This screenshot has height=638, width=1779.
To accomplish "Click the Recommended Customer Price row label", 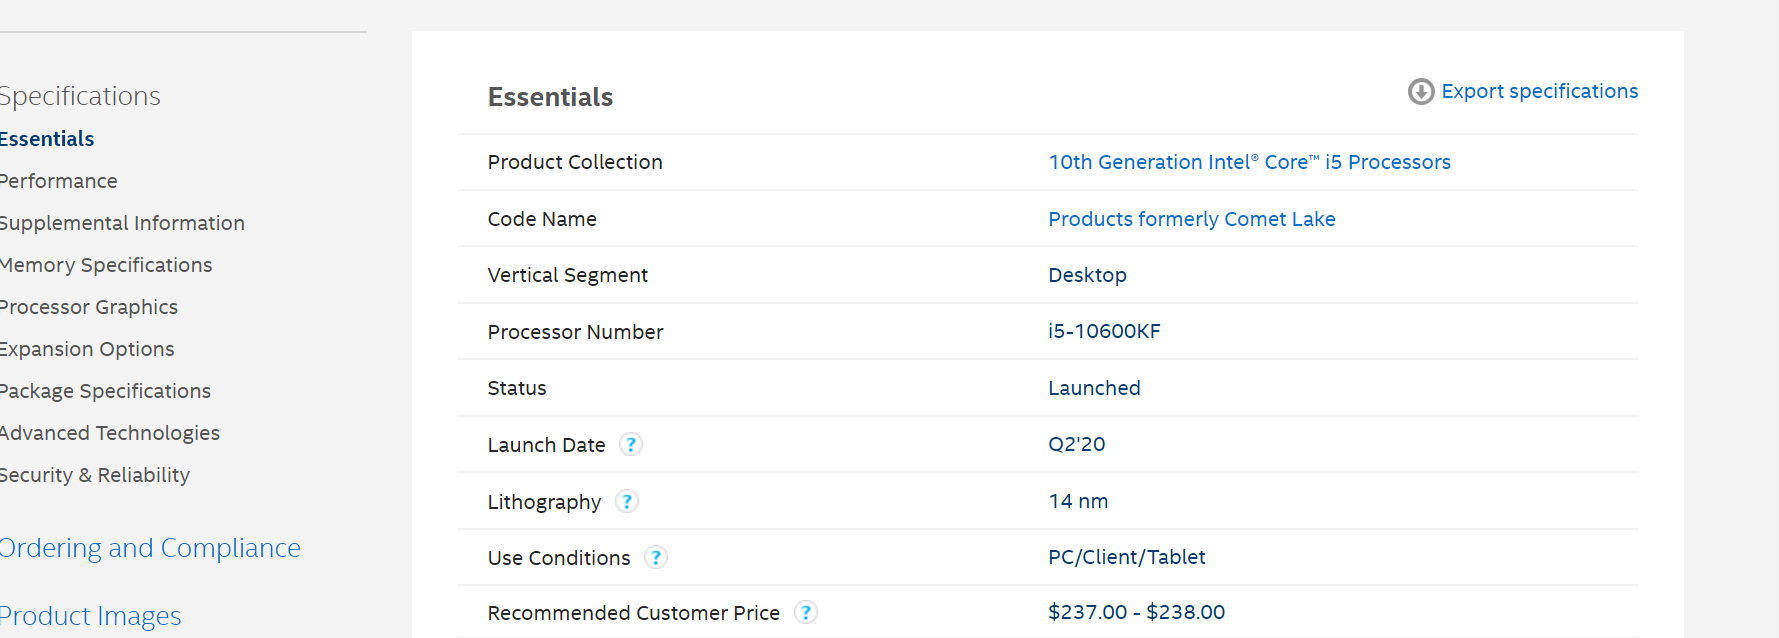I will pyautogui.click(x=634, y=613).
